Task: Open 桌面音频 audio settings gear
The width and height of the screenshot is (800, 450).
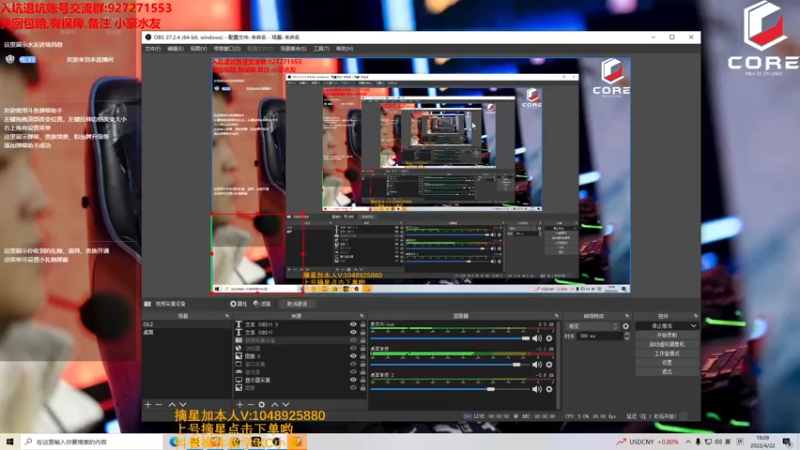Action: click(549, 364)
